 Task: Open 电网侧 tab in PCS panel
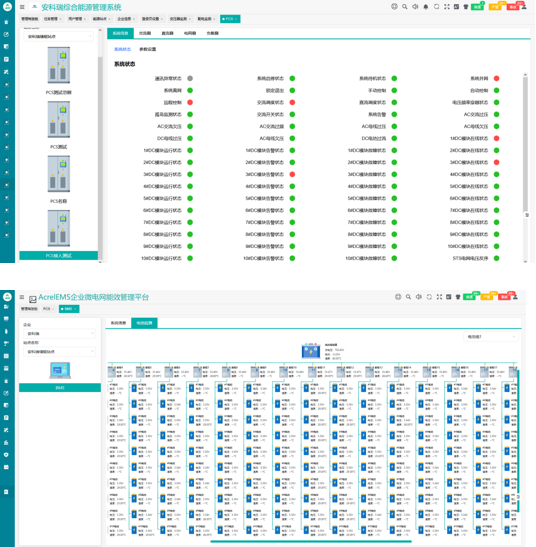point(190,33)
